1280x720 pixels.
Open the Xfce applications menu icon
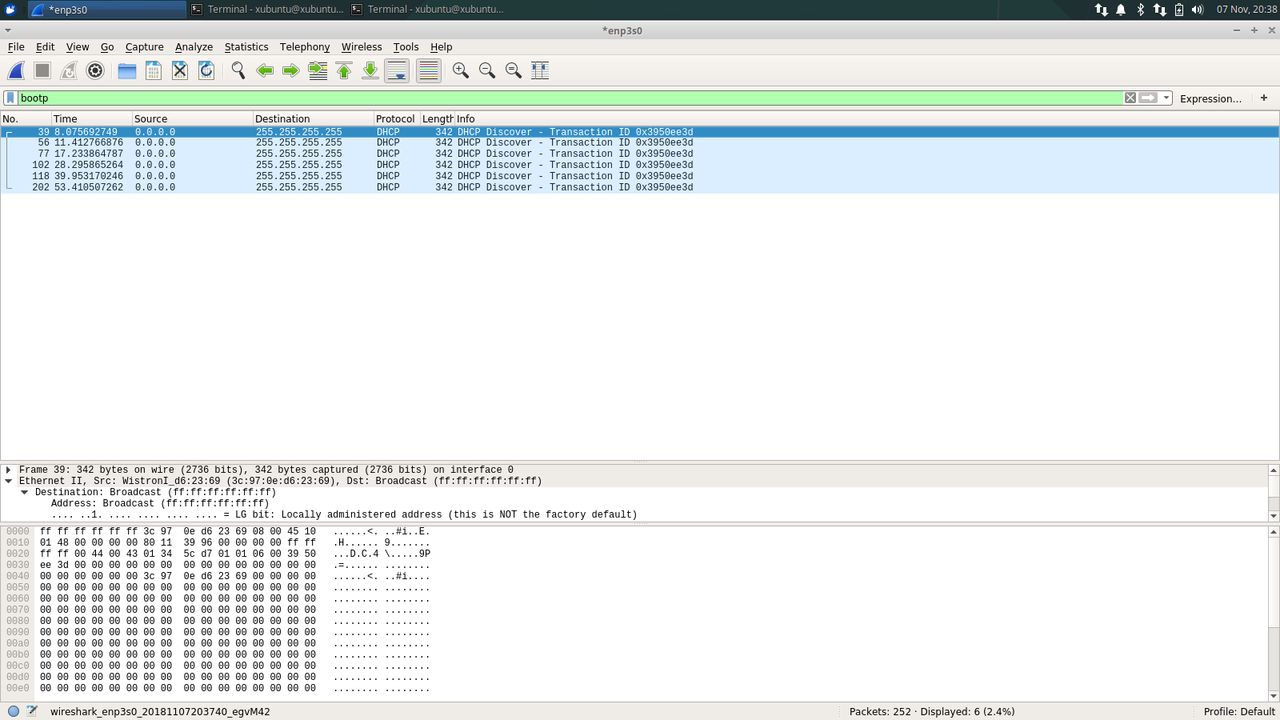(10, 9)
